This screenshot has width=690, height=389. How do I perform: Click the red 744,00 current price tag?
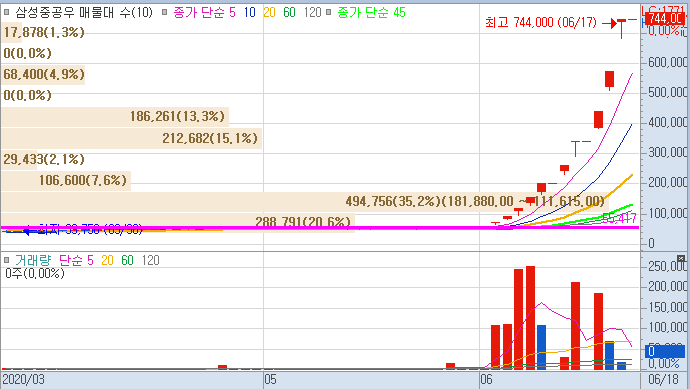point(665,19)
